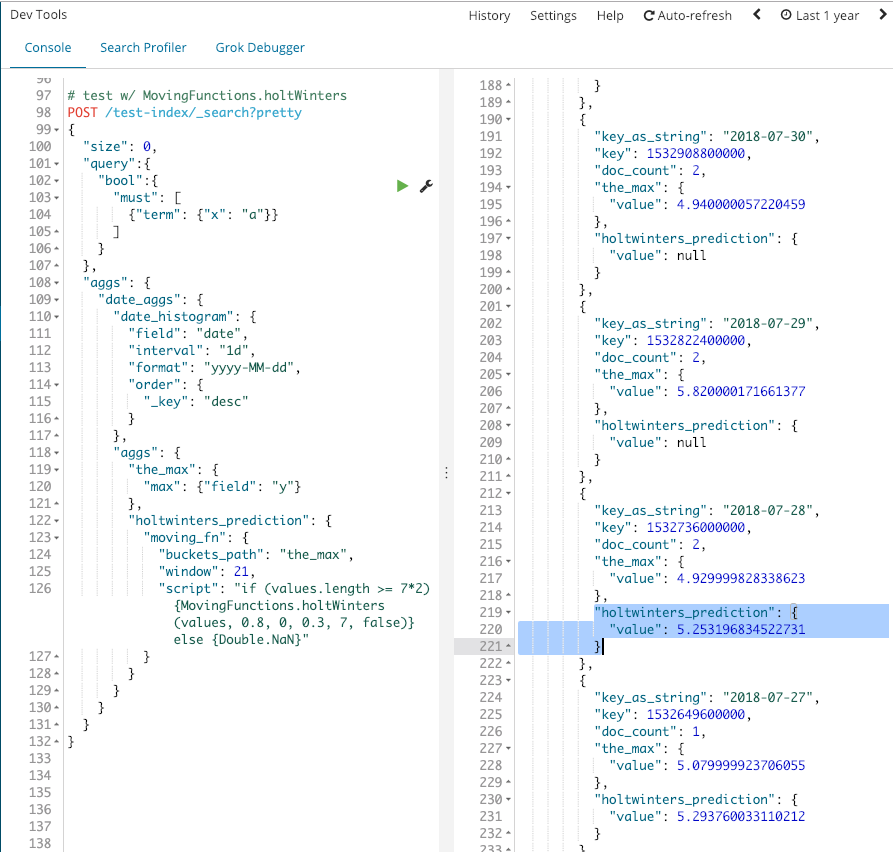The width and height of the screenshot is (893, 852).
Task: Collapse the the_max block at line 119
Action: pyautogui.click(x=56, y=470)
